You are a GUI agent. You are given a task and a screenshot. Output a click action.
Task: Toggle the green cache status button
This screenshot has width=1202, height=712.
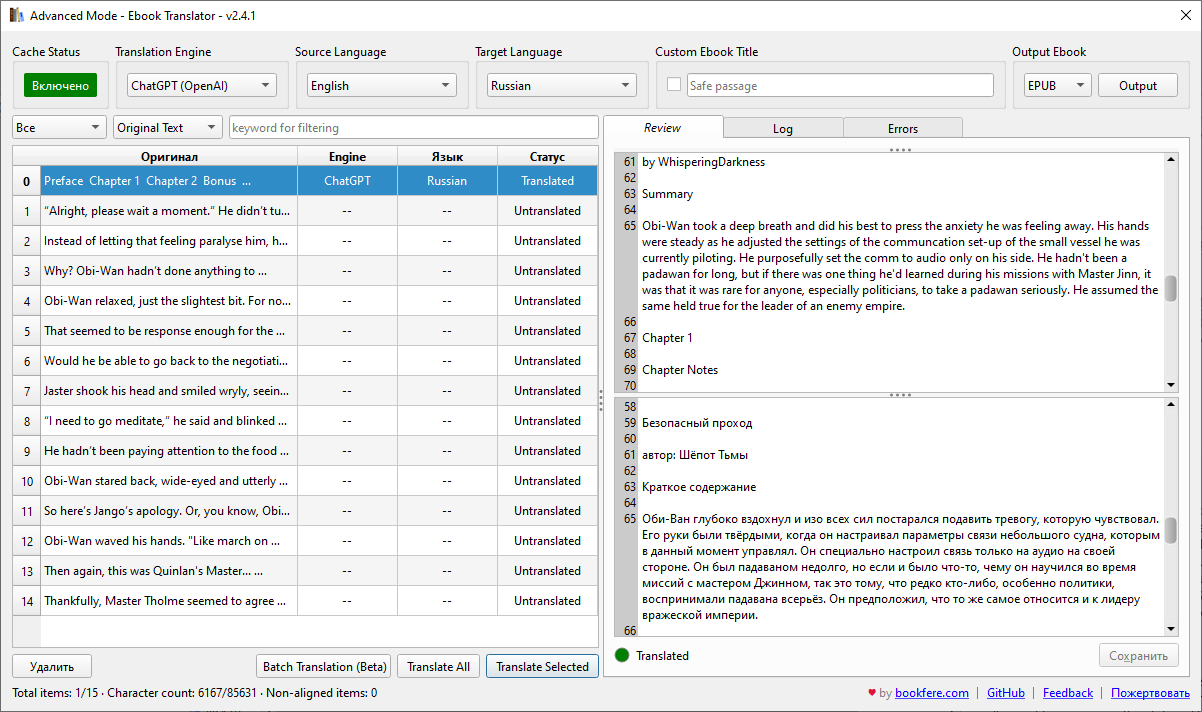60,86
